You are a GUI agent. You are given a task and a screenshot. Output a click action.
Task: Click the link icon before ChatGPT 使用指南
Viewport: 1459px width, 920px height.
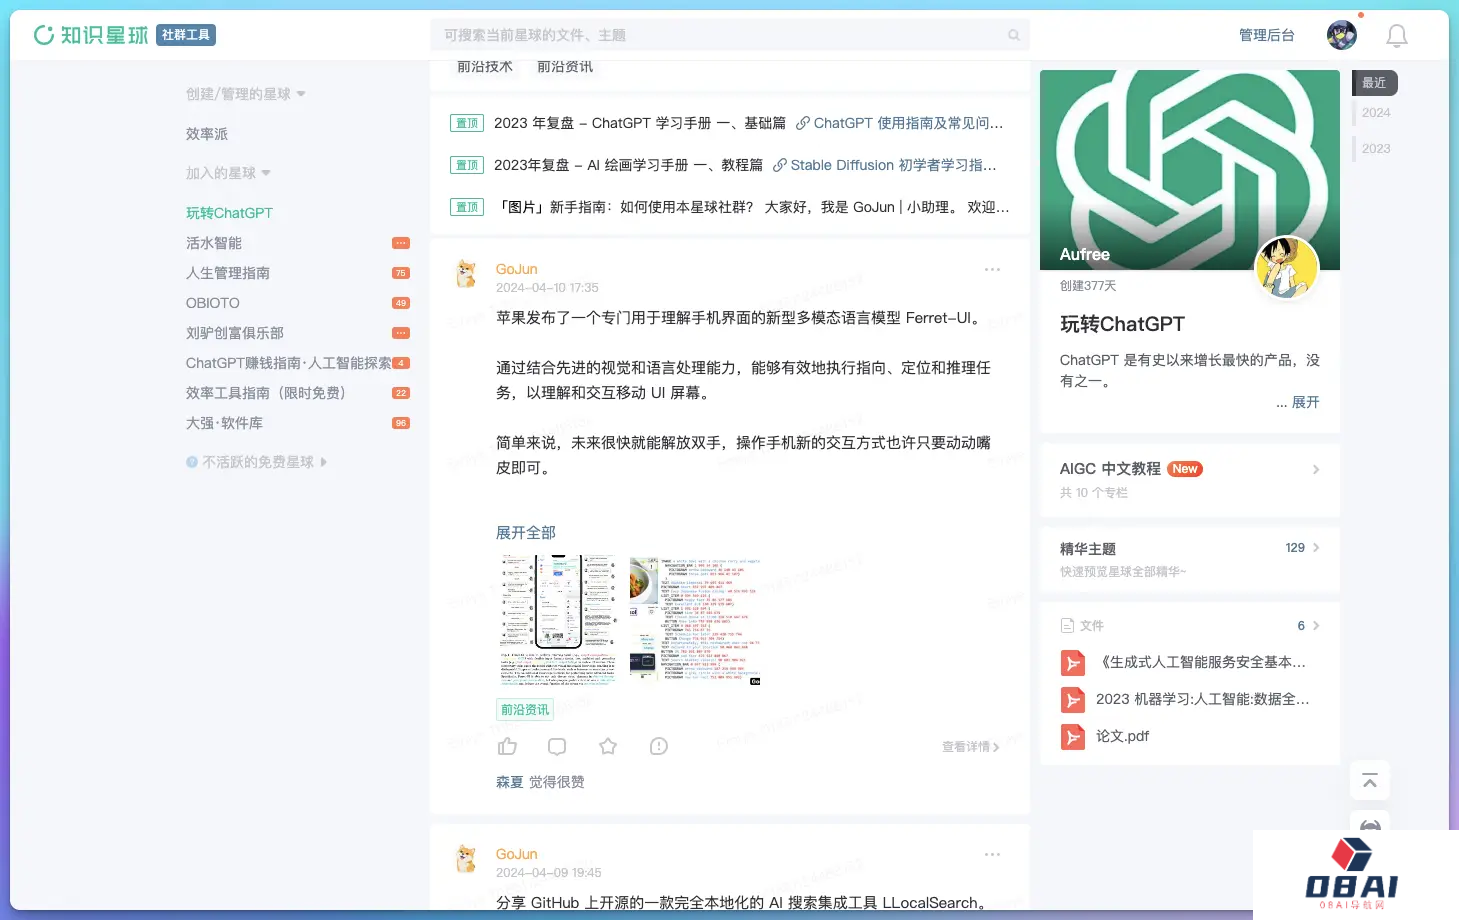pos(802,123)
